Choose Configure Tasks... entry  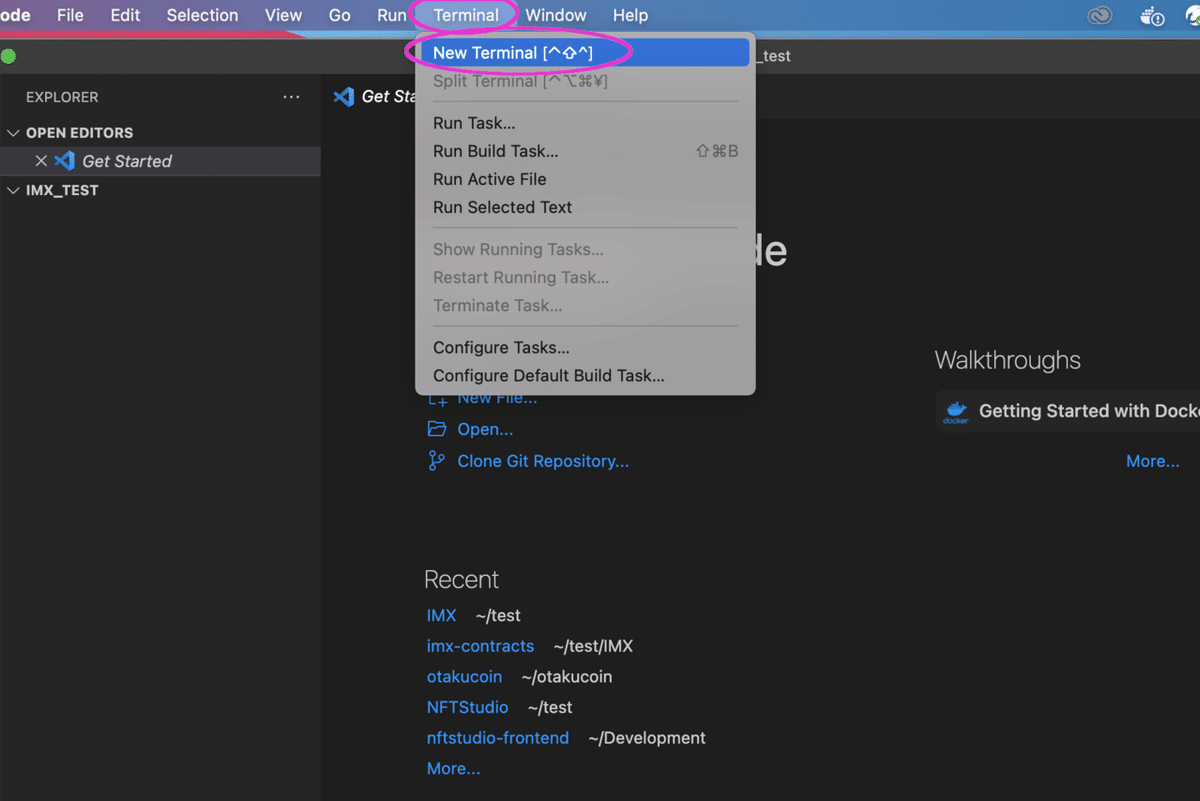pos(585,348)
